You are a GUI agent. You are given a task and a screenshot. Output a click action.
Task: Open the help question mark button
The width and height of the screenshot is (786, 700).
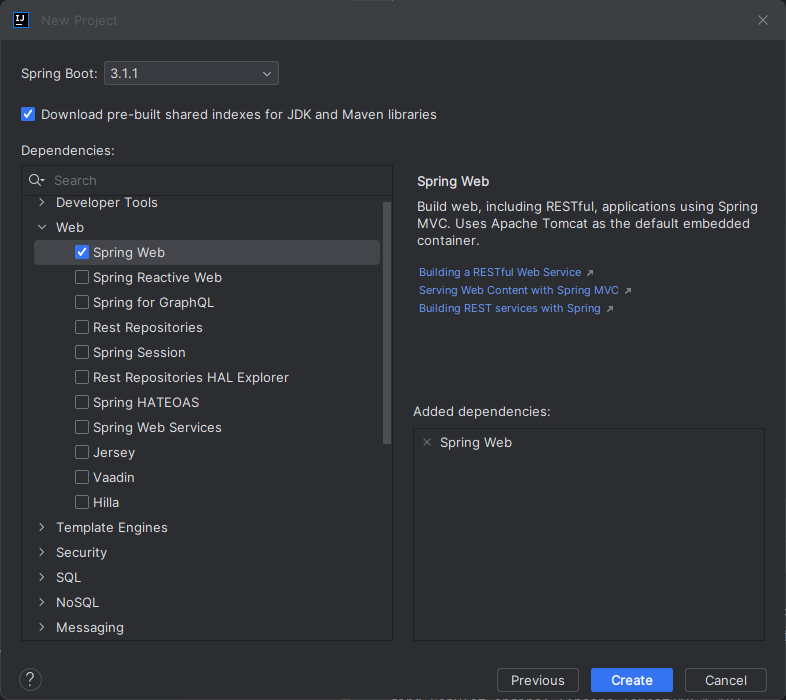click(x=30, y=679)
